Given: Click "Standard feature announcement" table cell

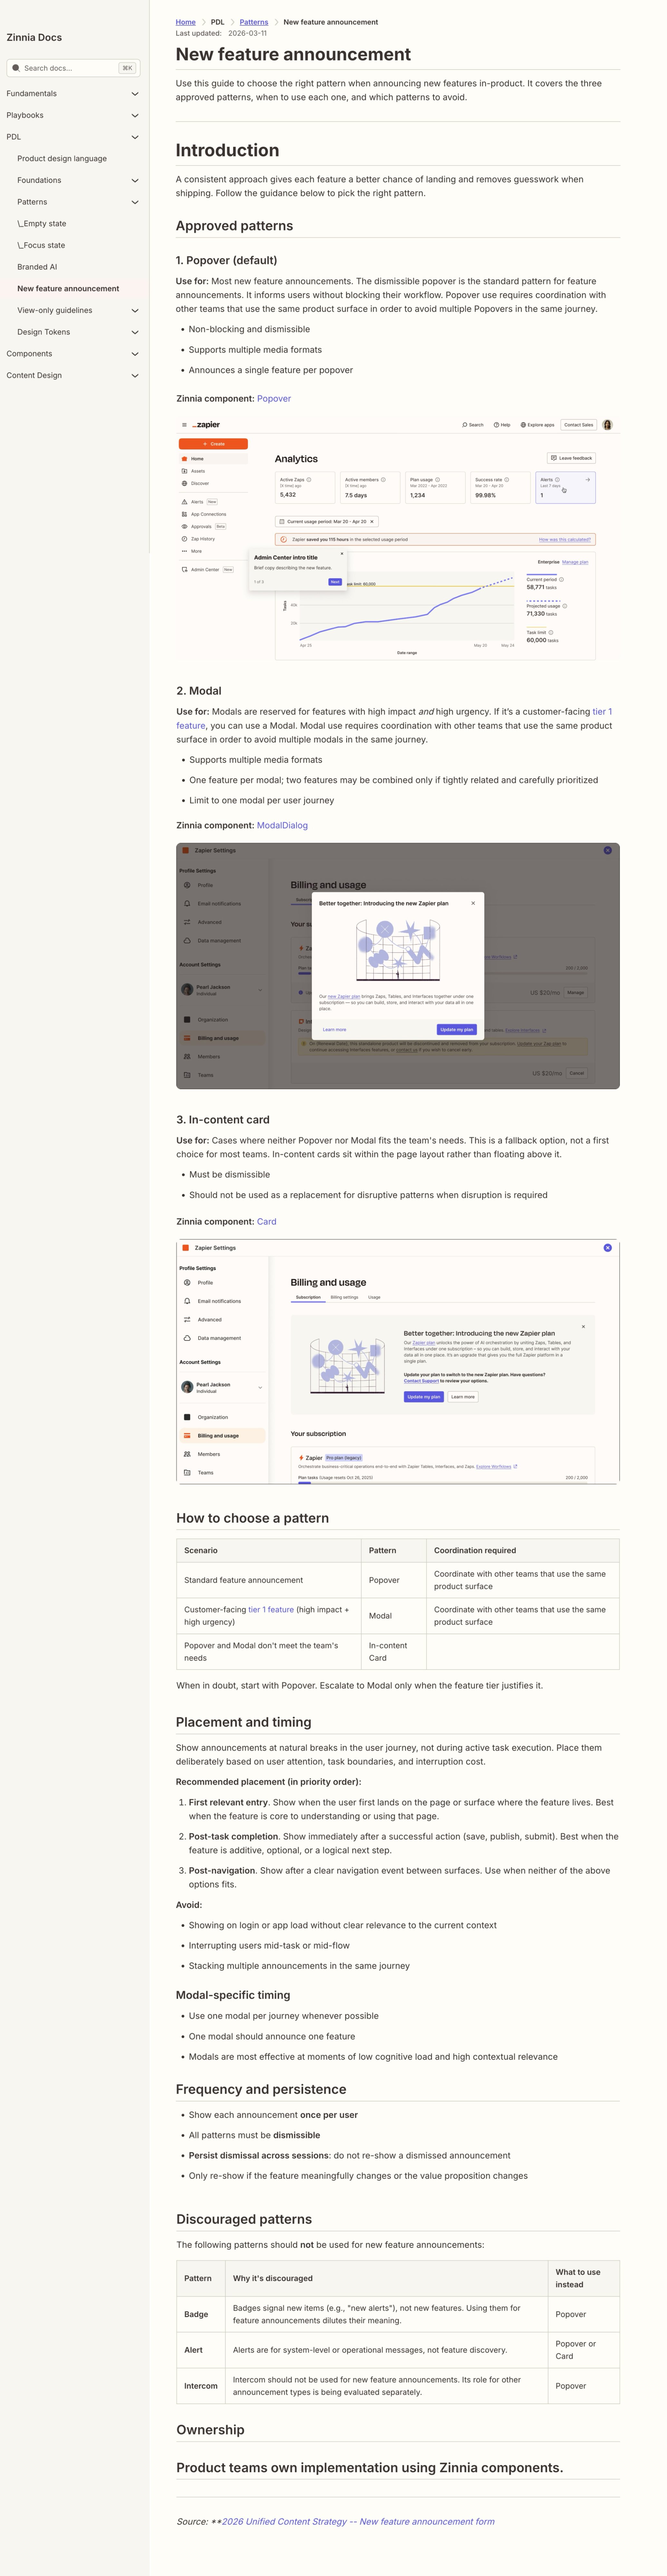Looking at the screenshot, I should click(x=269, y=1580).
